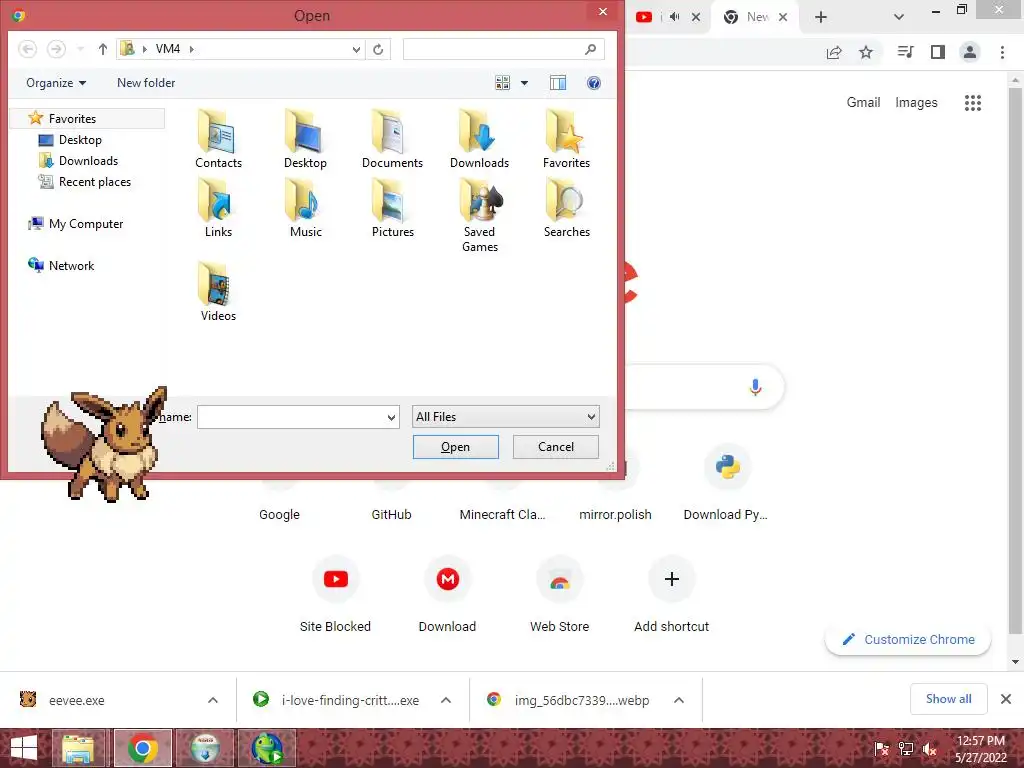Screen dimensions: 1024x768
Task: Open Chrome profile icon
Action: click(970, 52)
